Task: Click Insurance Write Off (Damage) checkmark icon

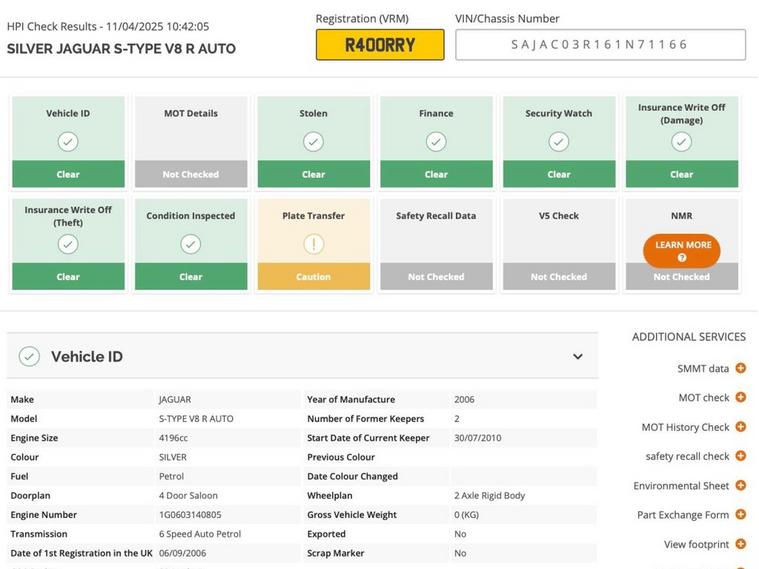Action: [x=682, y=142]
